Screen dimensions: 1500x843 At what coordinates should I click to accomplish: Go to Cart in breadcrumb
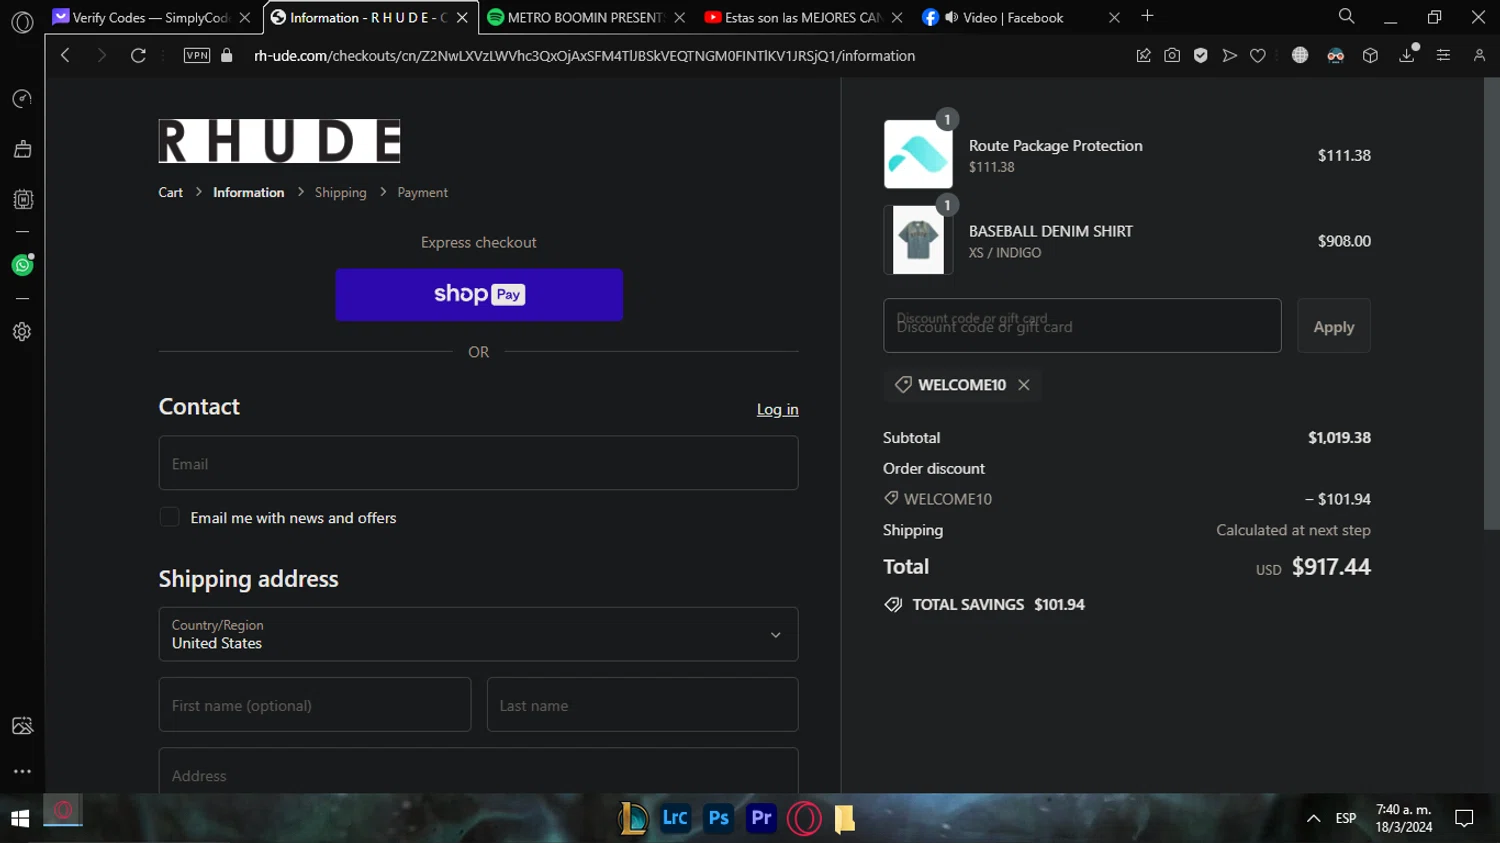[x=171, y=192]
